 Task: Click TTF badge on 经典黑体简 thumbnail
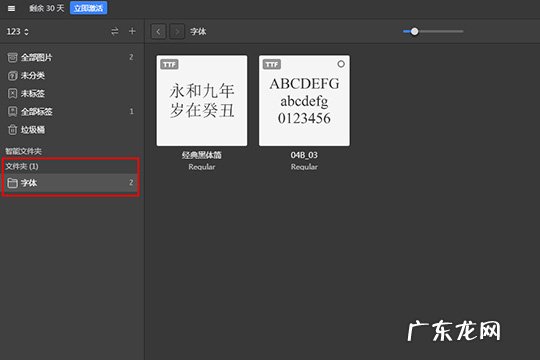(x=169, y=64)
